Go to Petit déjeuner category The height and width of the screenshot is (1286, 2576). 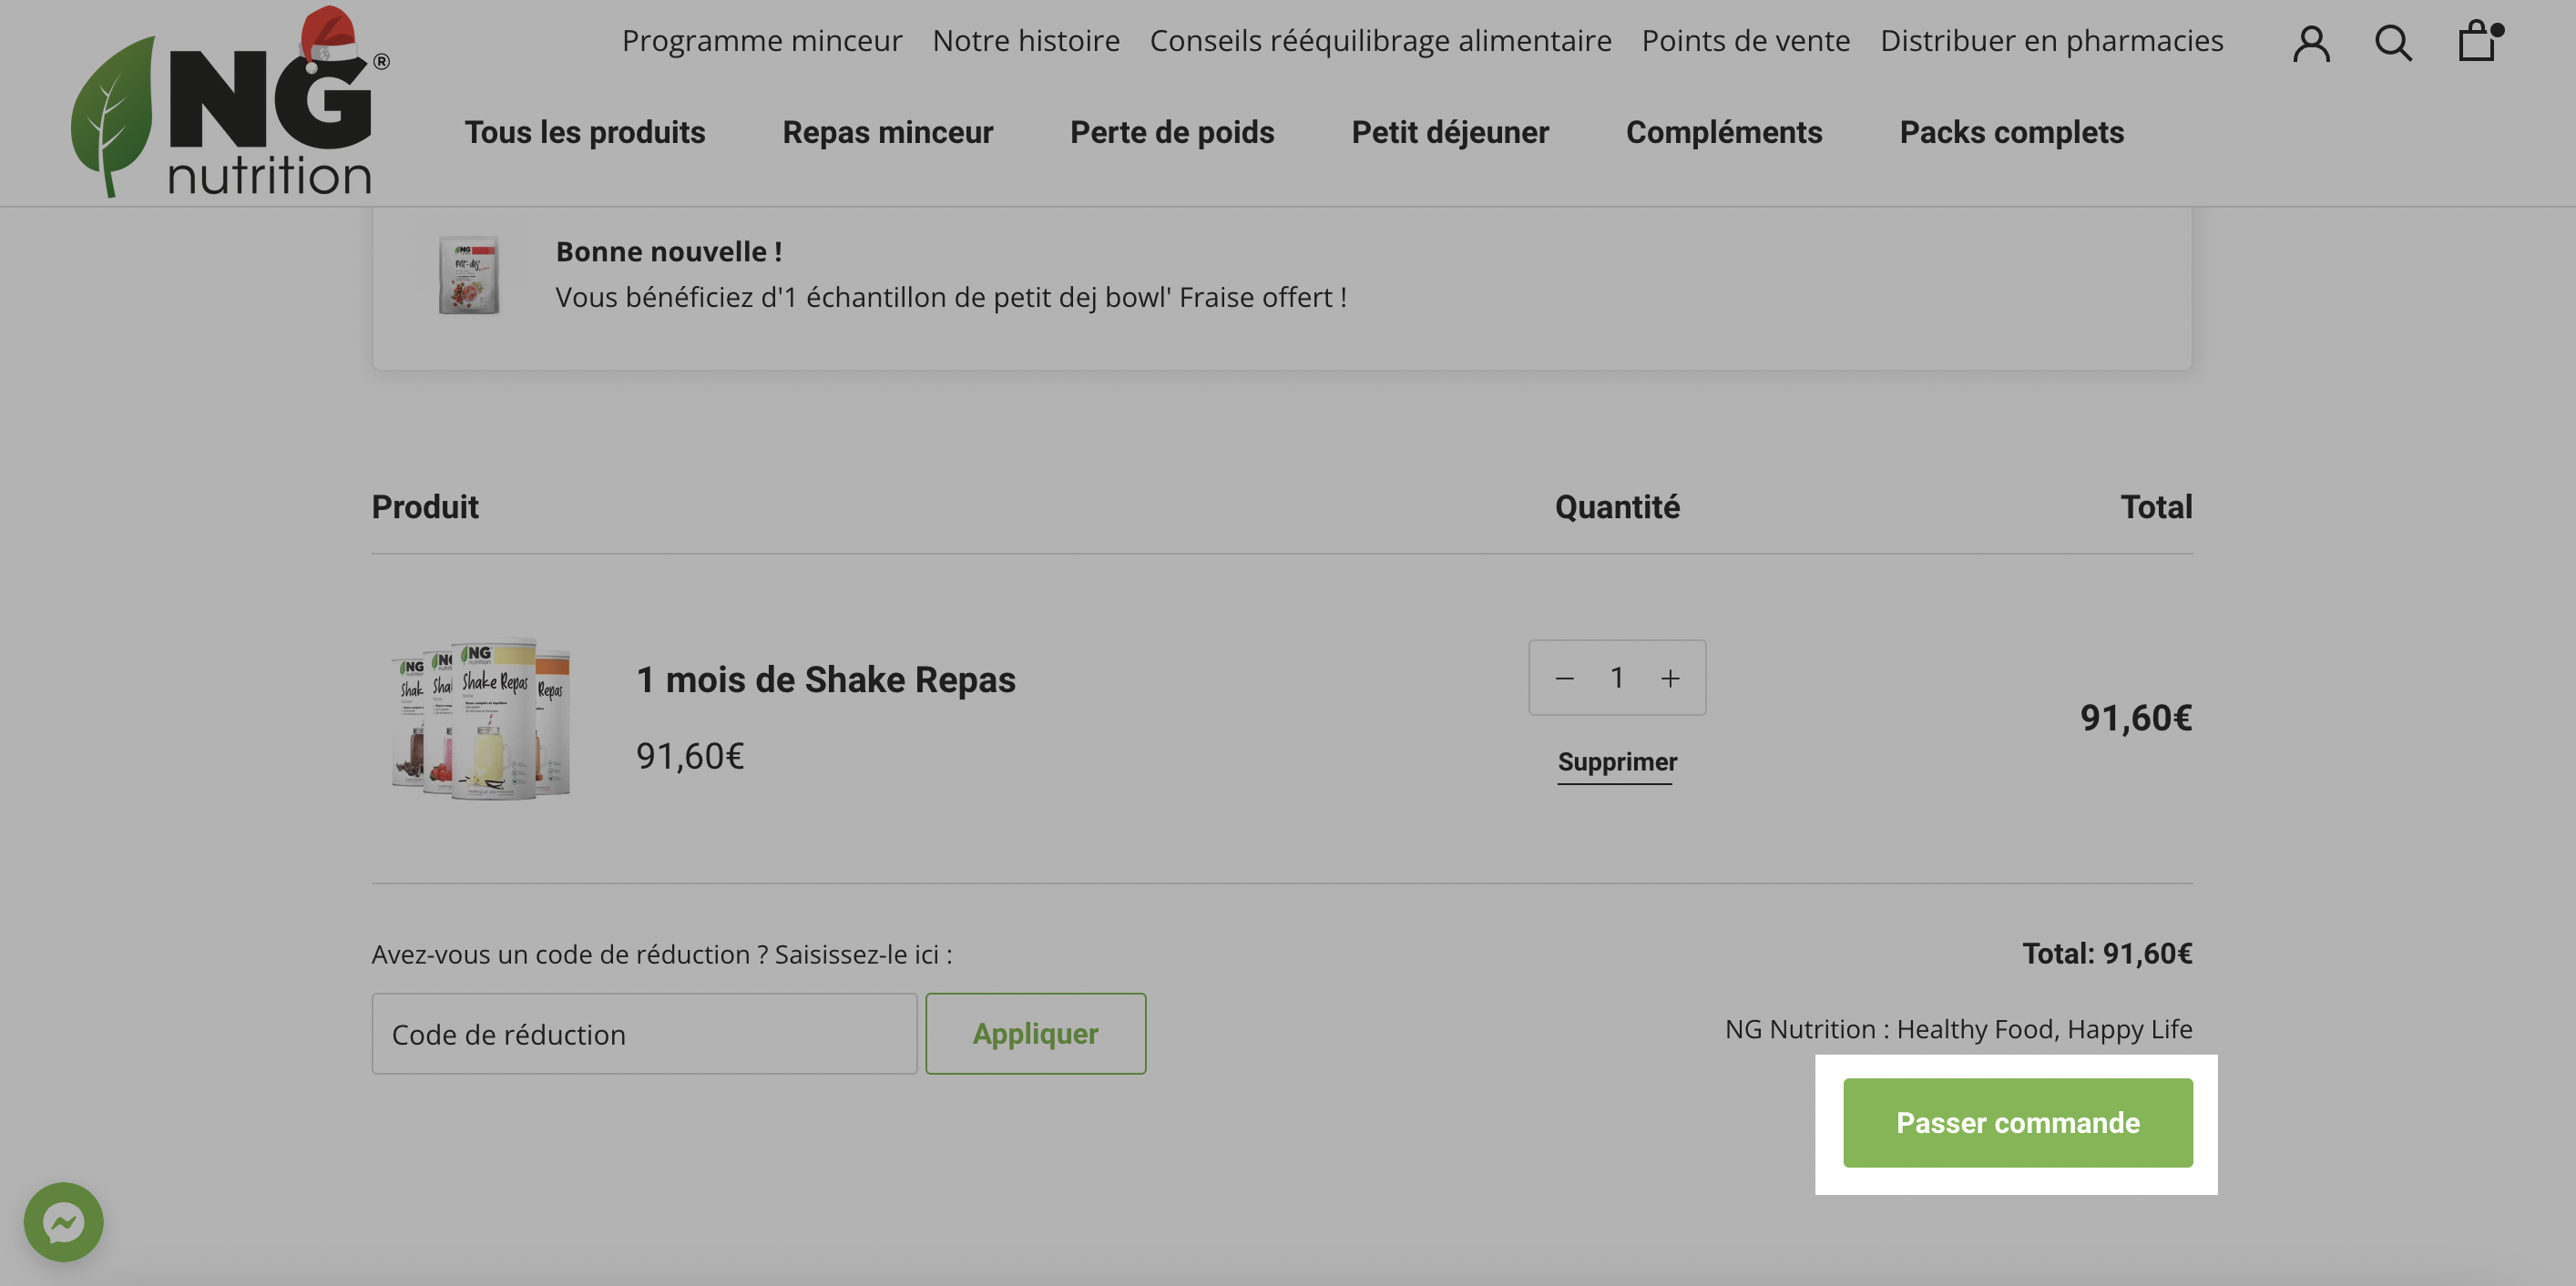1450,132
